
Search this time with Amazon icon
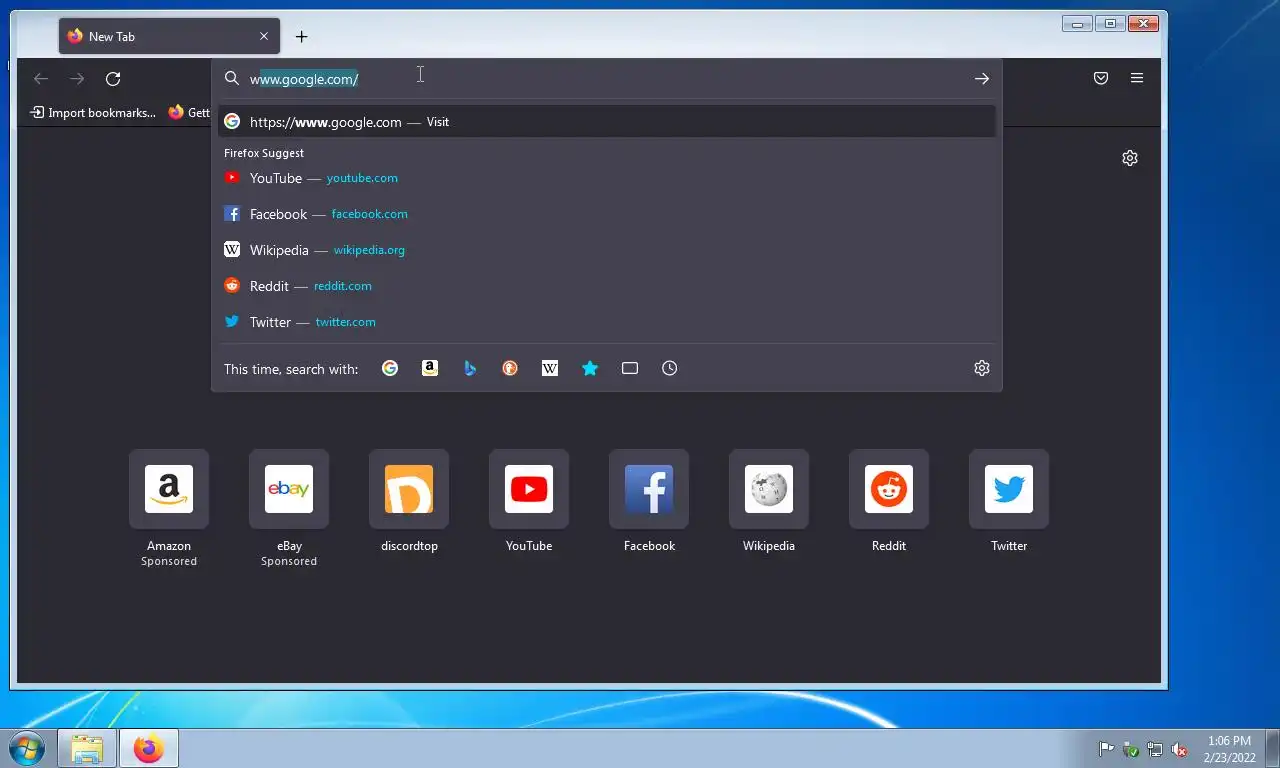(x=430, y=368)
